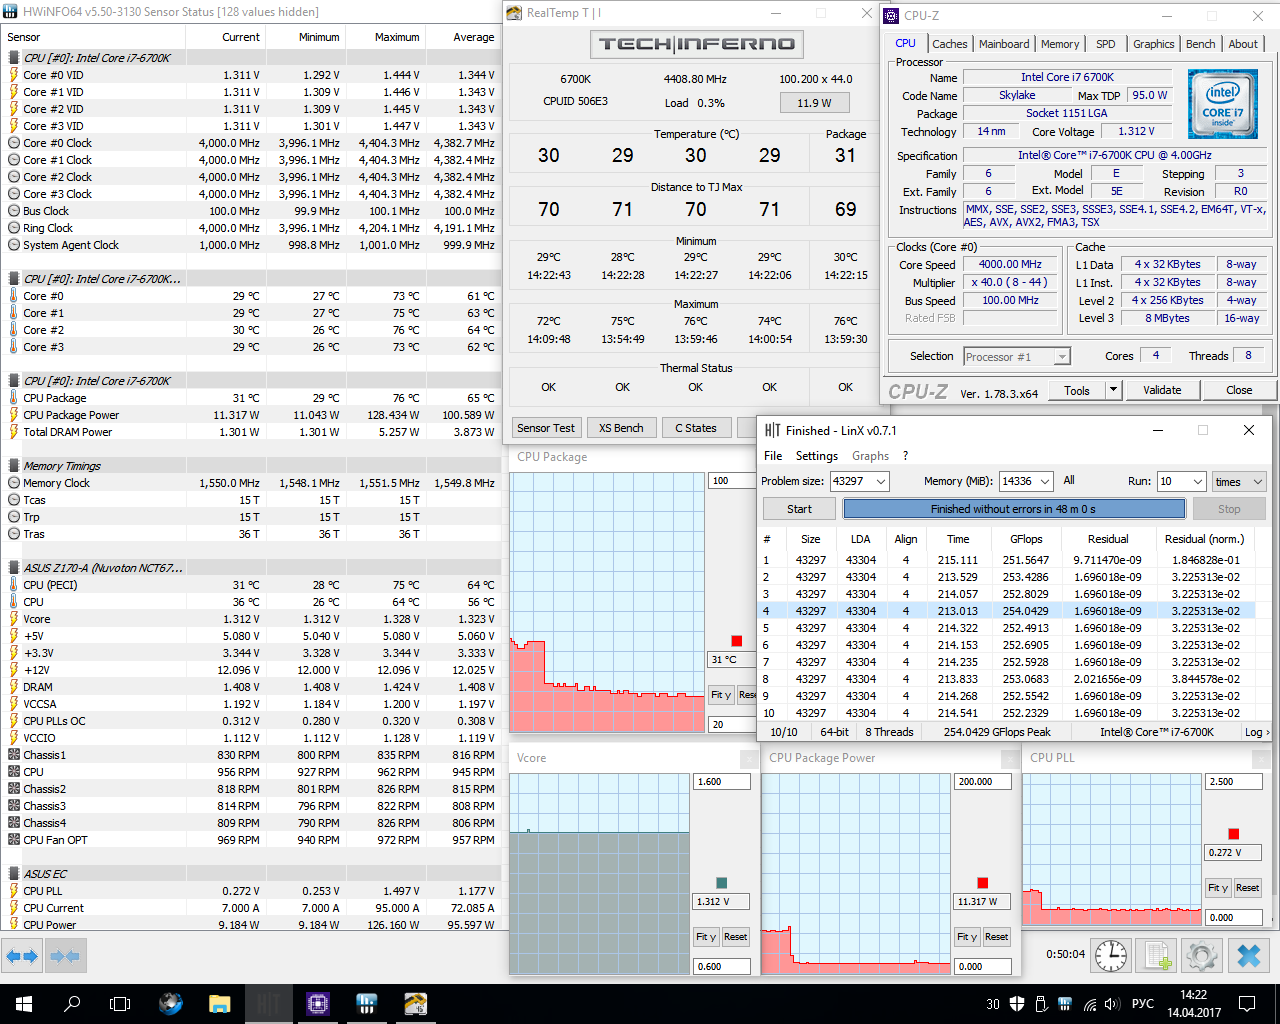Click the Validate button in CPU-Z
1280x1024 pixels.
[x=1162, y=390]
